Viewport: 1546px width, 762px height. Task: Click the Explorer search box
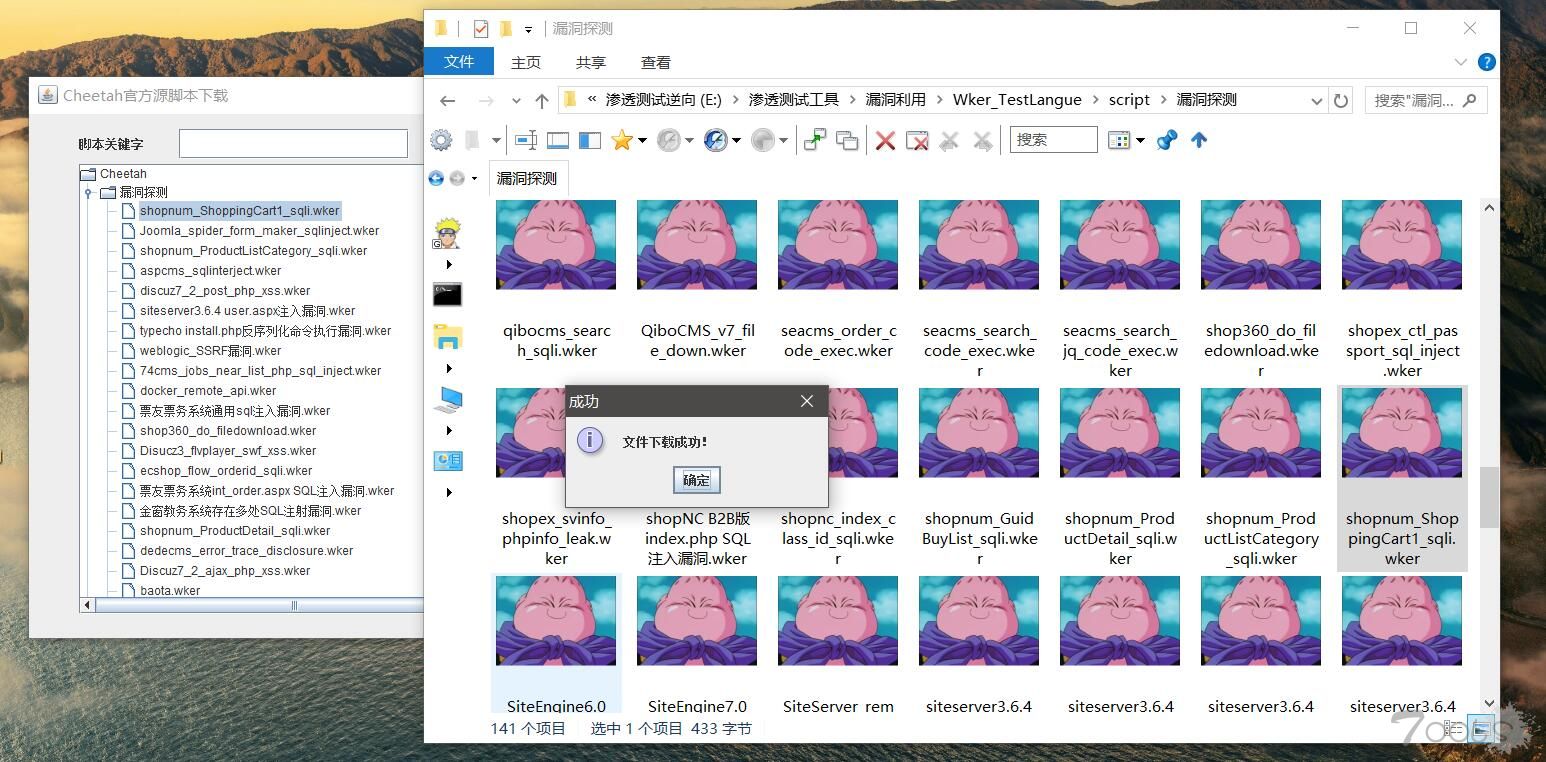coord(1426,100)
